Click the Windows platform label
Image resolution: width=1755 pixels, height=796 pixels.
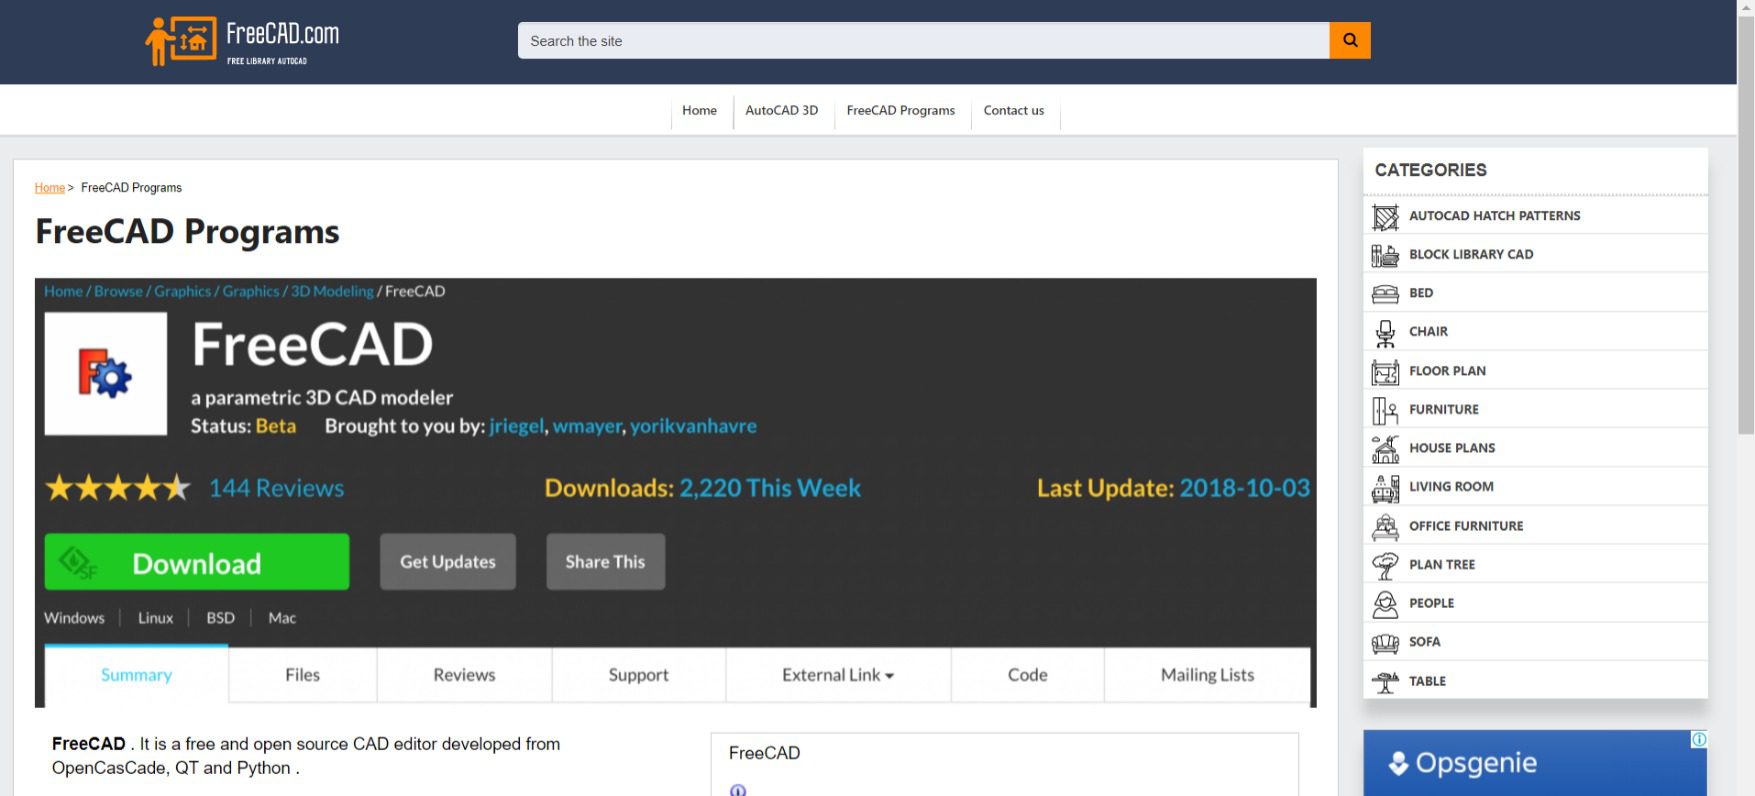(x=74, y=618)
